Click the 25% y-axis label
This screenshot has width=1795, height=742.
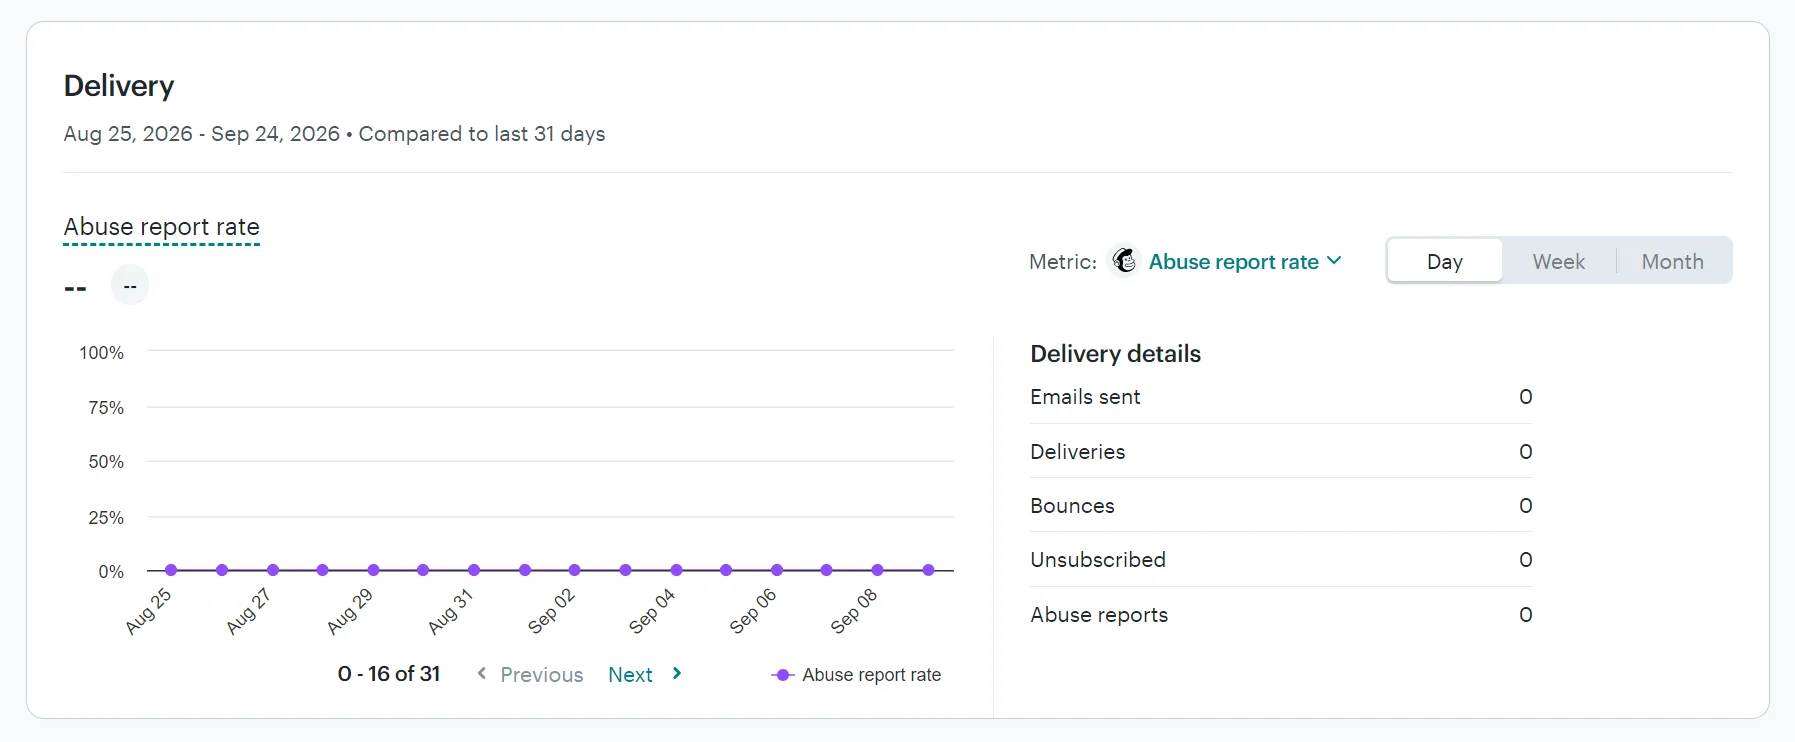[106, 518]
